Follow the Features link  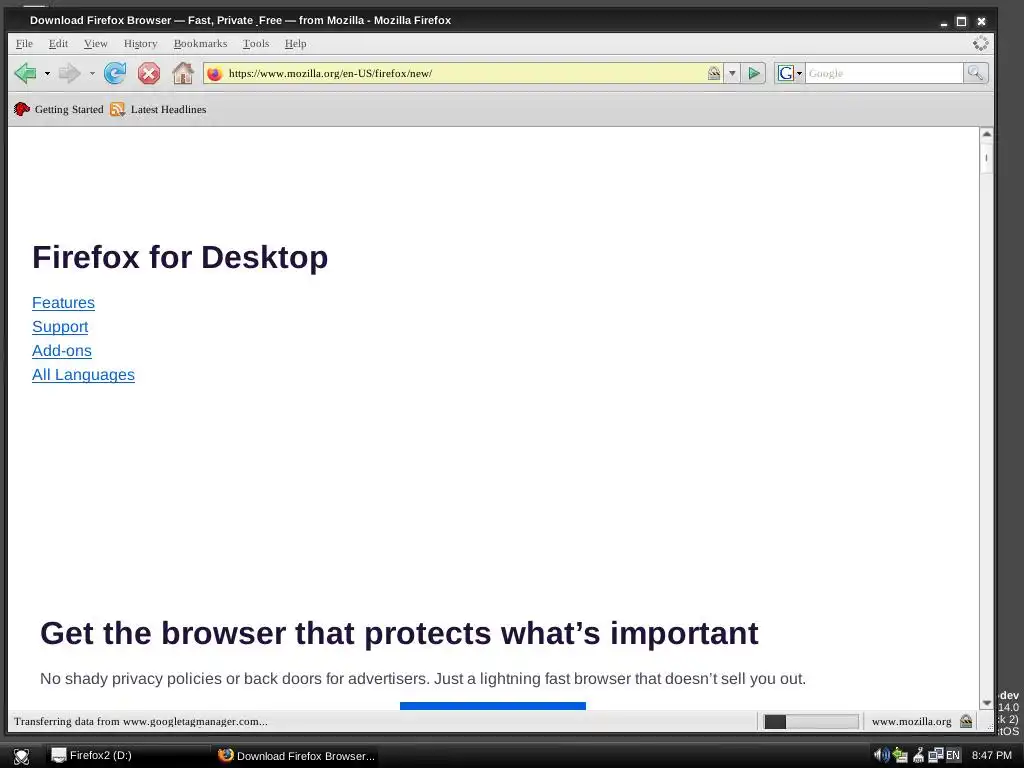coord(63,303)
